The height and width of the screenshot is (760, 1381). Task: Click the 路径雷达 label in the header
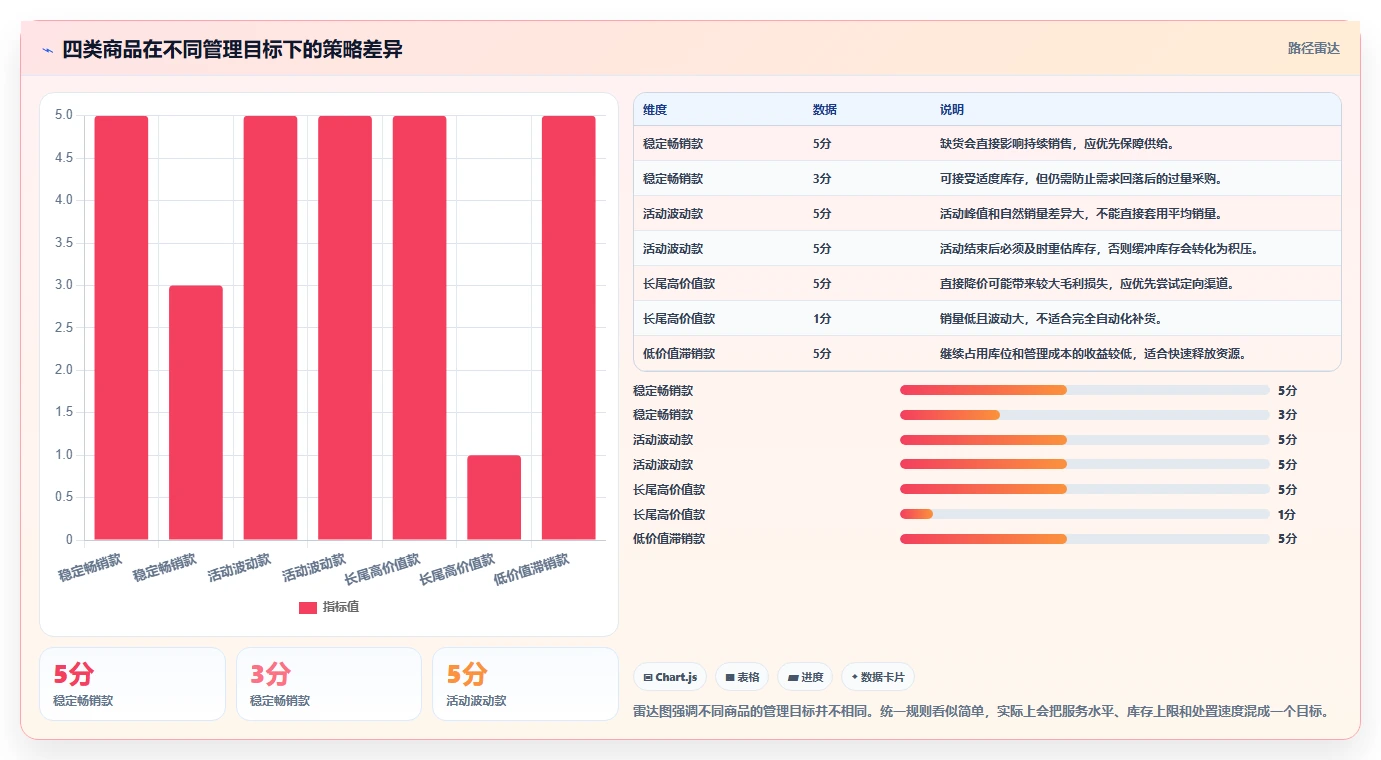1313,48
